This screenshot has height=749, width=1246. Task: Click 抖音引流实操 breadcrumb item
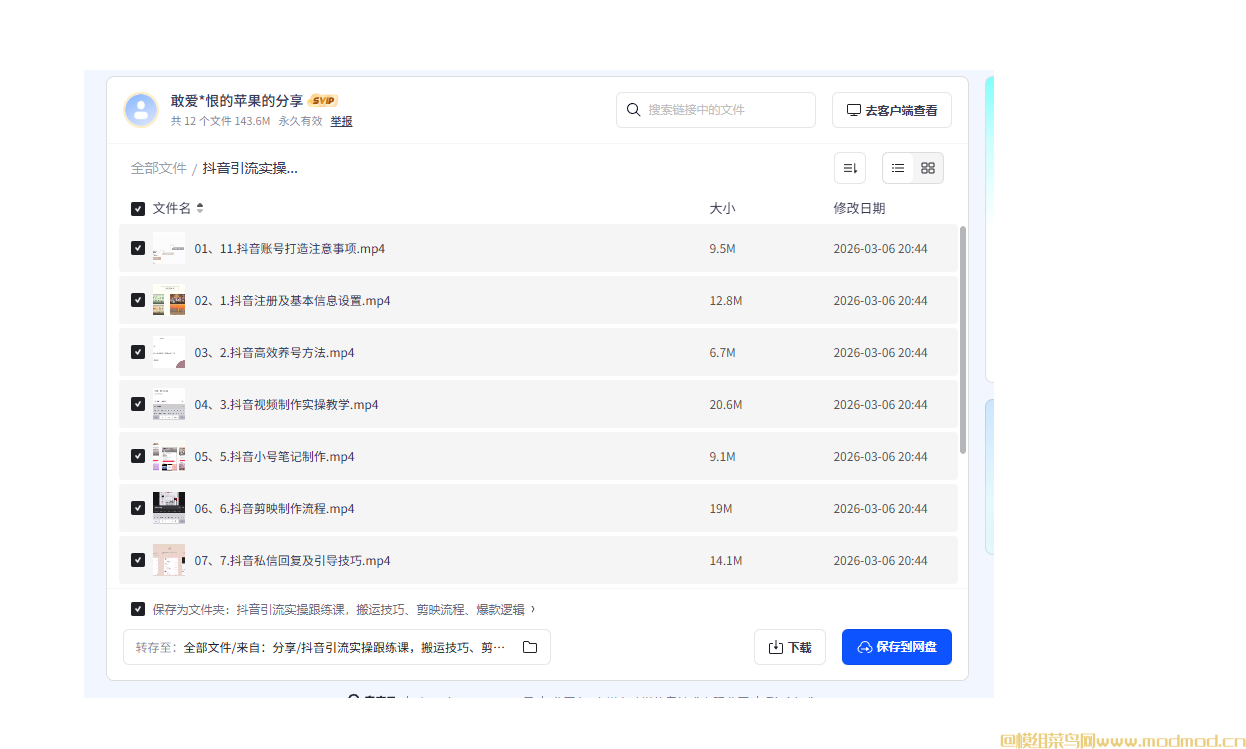point(250,168)
